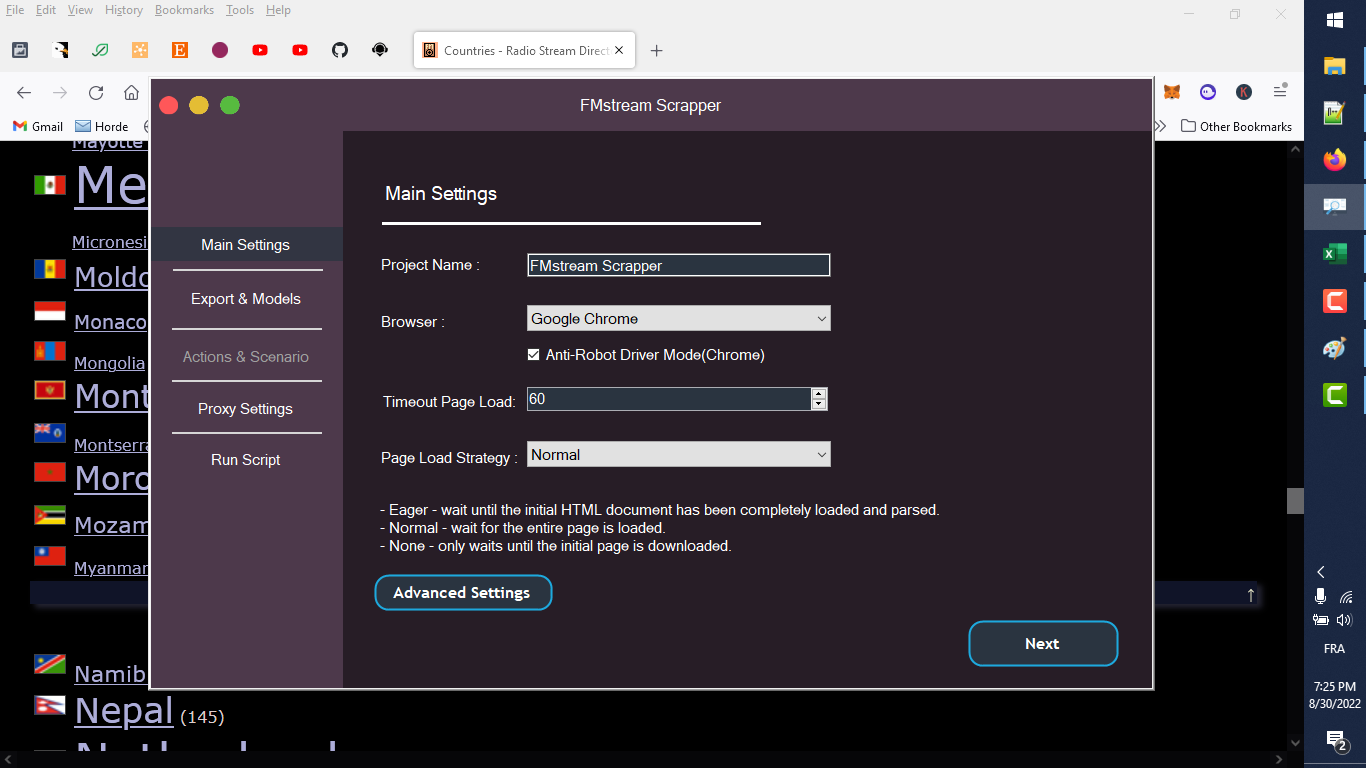Click the browser back arrow
Screen dimensions: 1366x768
pyautogui.click(x=23, y=92)
